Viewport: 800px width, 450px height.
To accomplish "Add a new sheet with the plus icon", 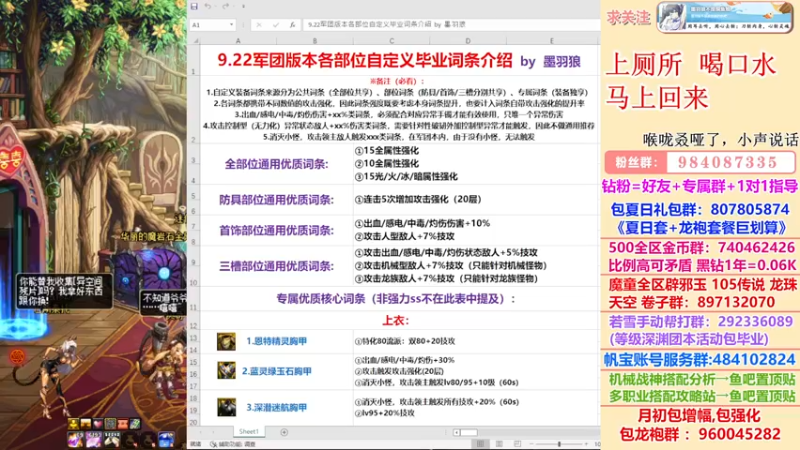I will 284,432.
